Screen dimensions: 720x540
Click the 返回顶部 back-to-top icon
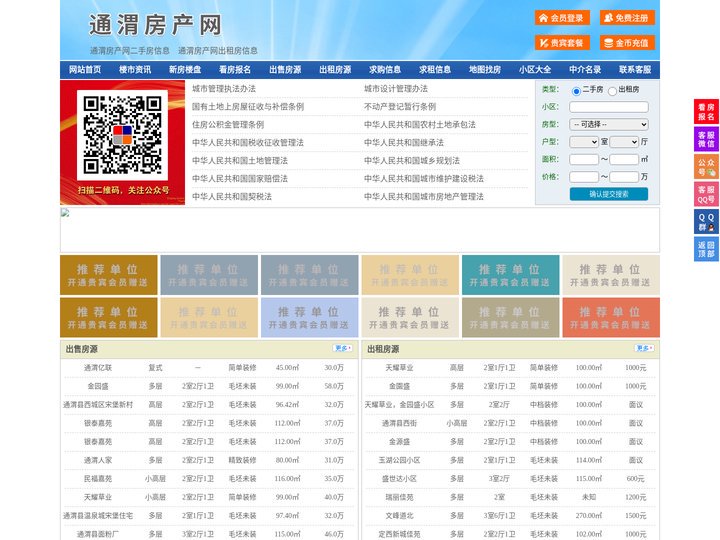tap(706, 249)
